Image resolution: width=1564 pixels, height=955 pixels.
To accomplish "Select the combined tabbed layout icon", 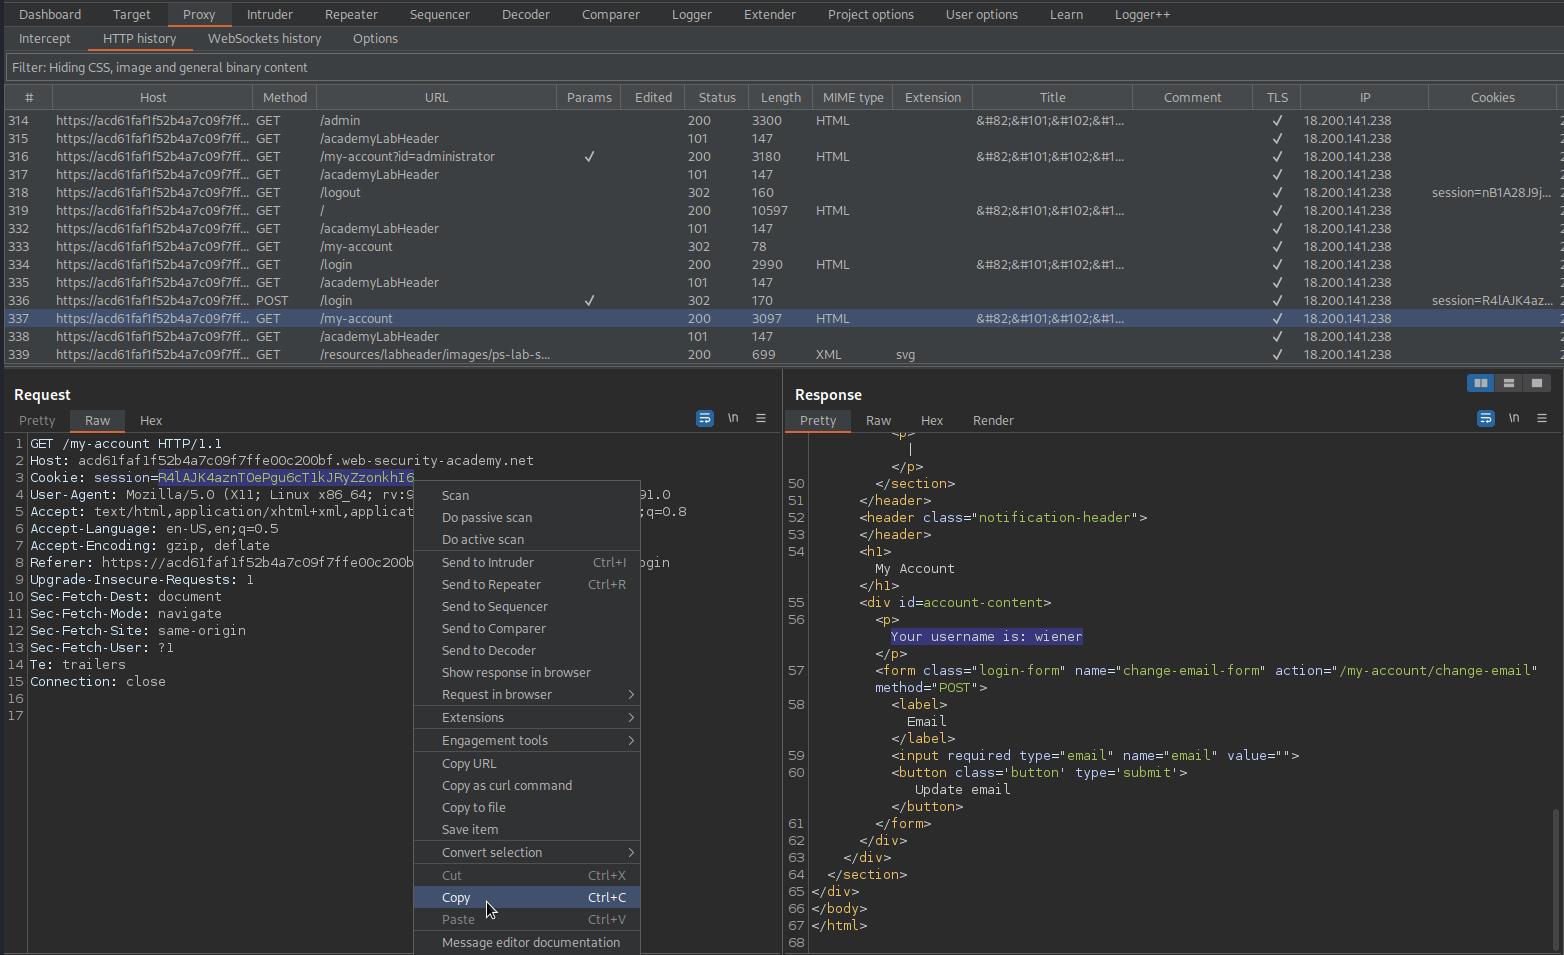I will 1537,383.
